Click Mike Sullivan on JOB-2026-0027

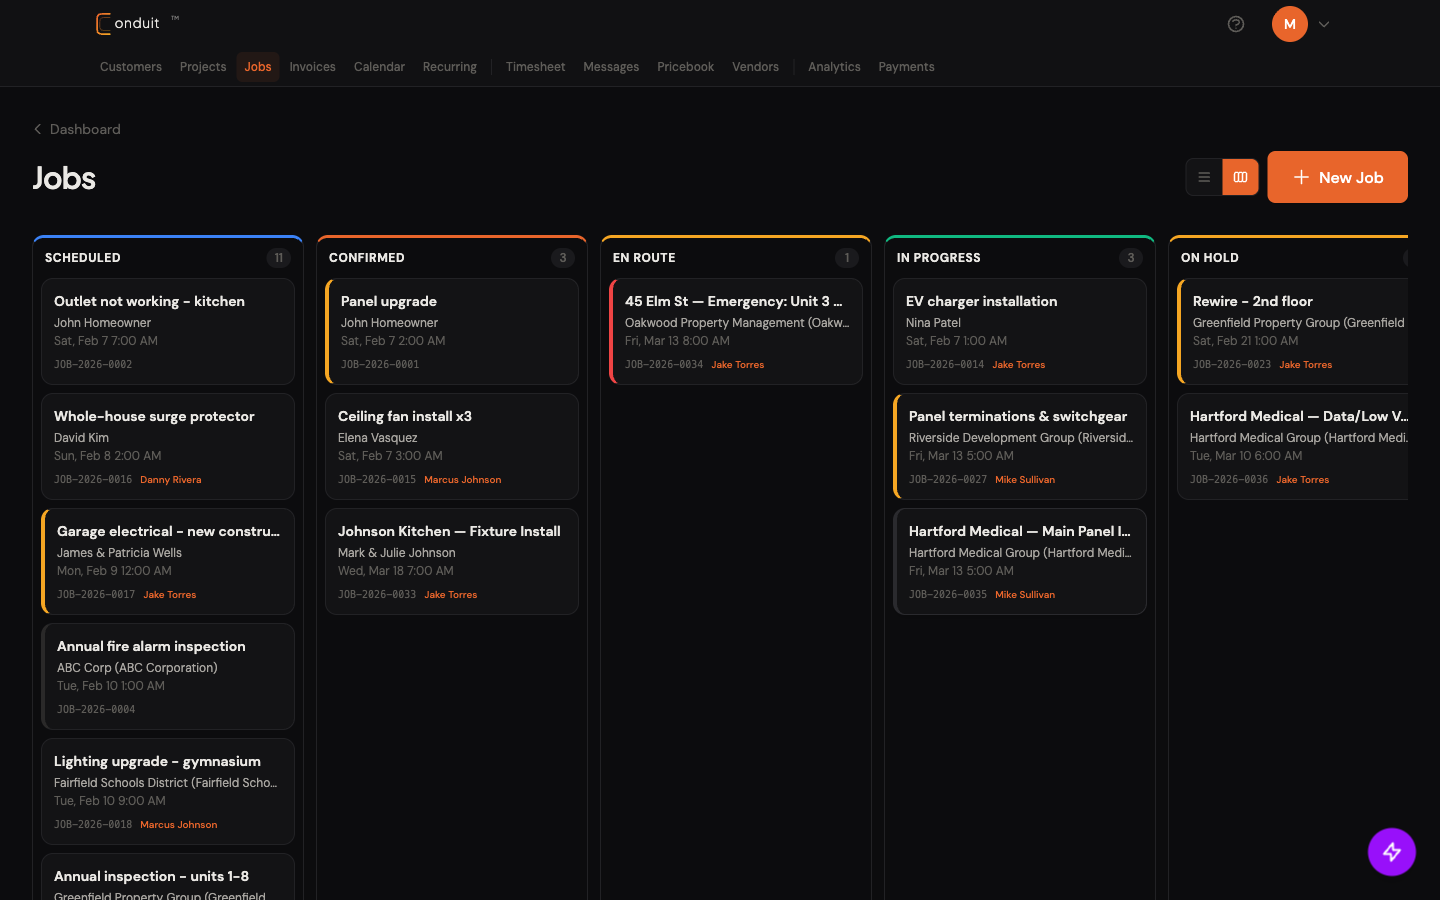click(1025, 480)
